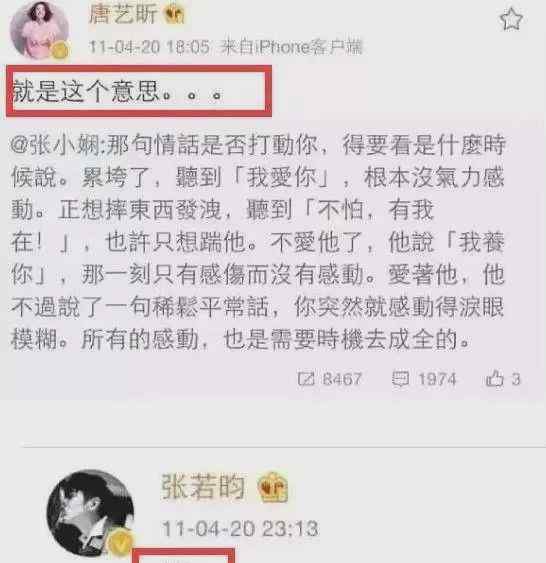Viewport: 546px width, 563px height.
Task: Tap the thumbs-up like icon
Action: (x=495, y=378)
